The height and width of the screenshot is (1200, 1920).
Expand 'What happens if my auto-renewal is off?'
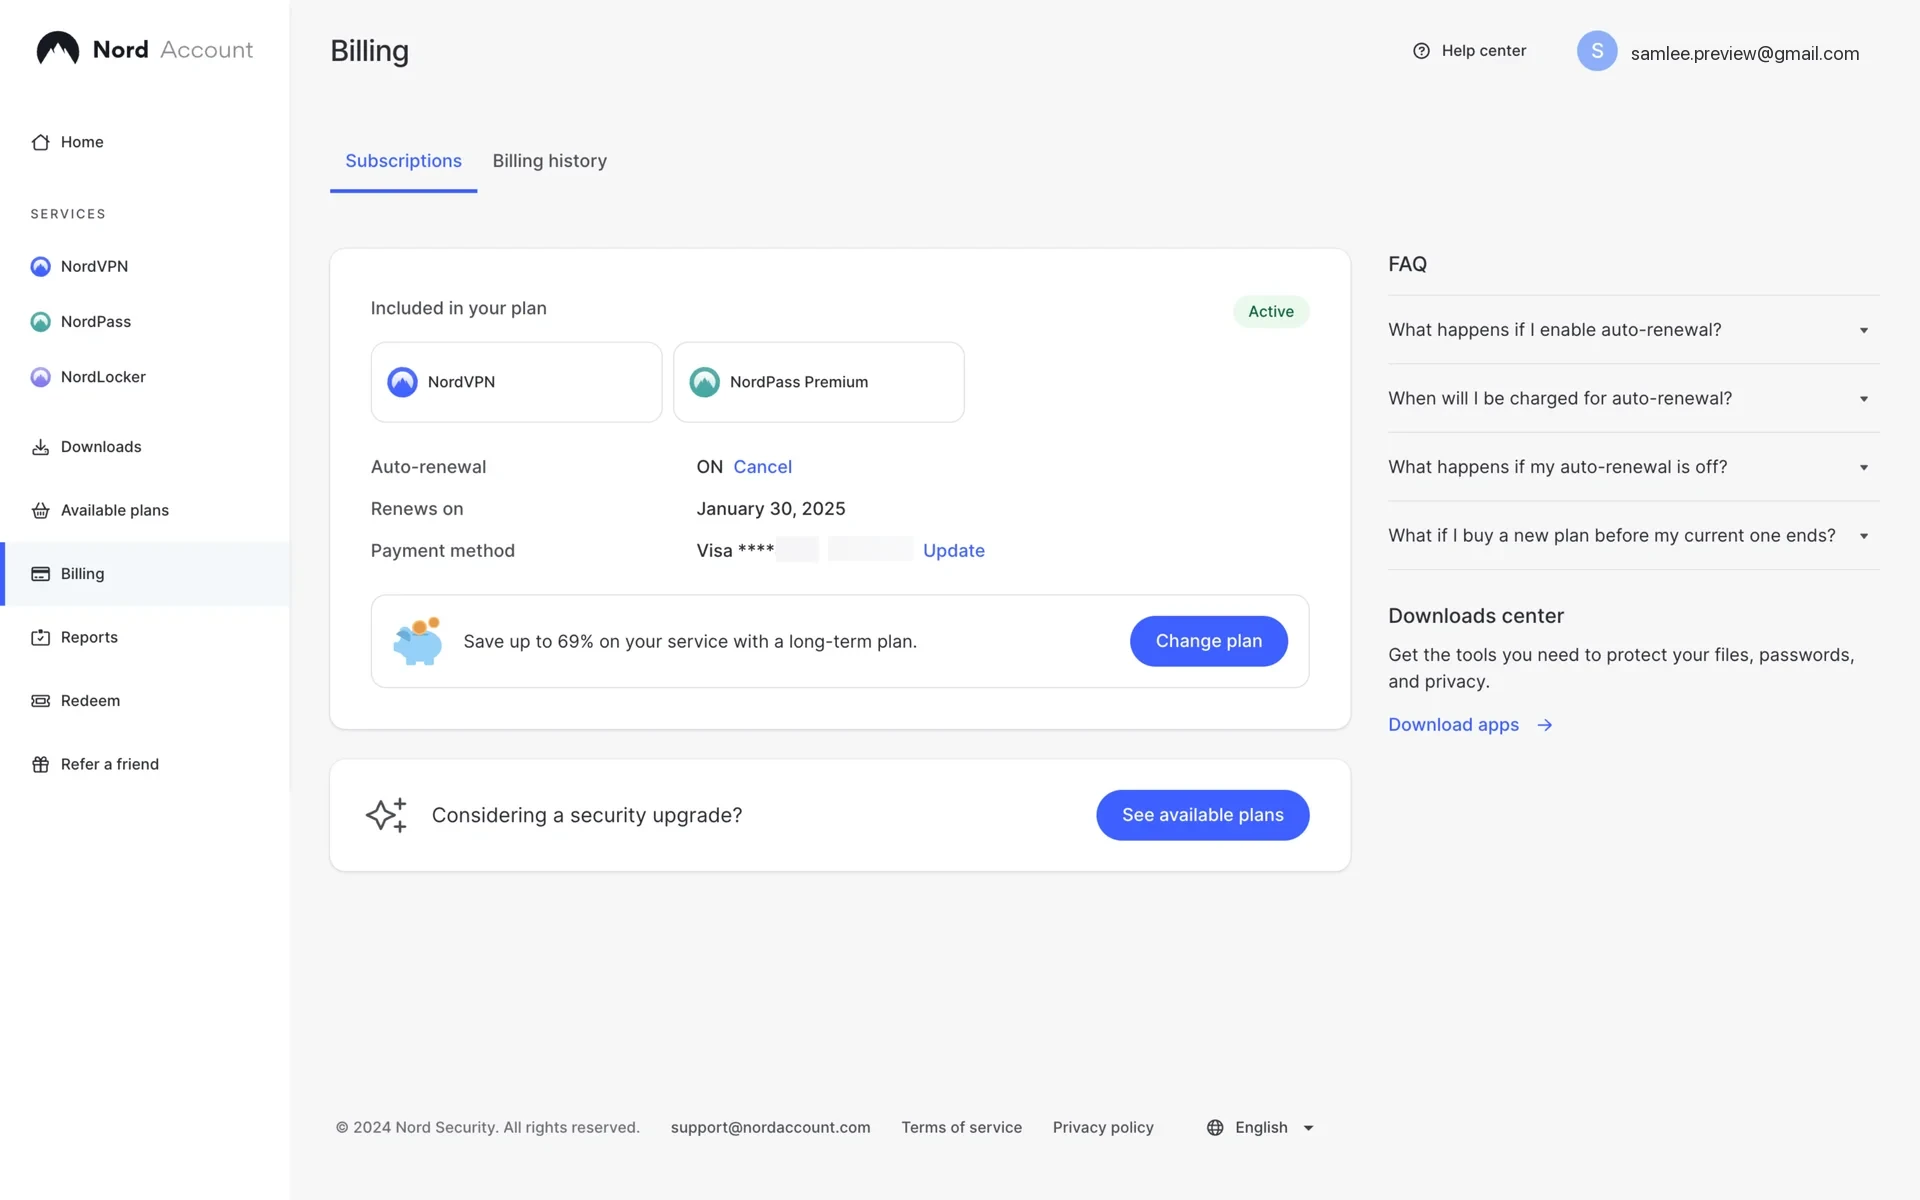click(x=1633, y=467)
